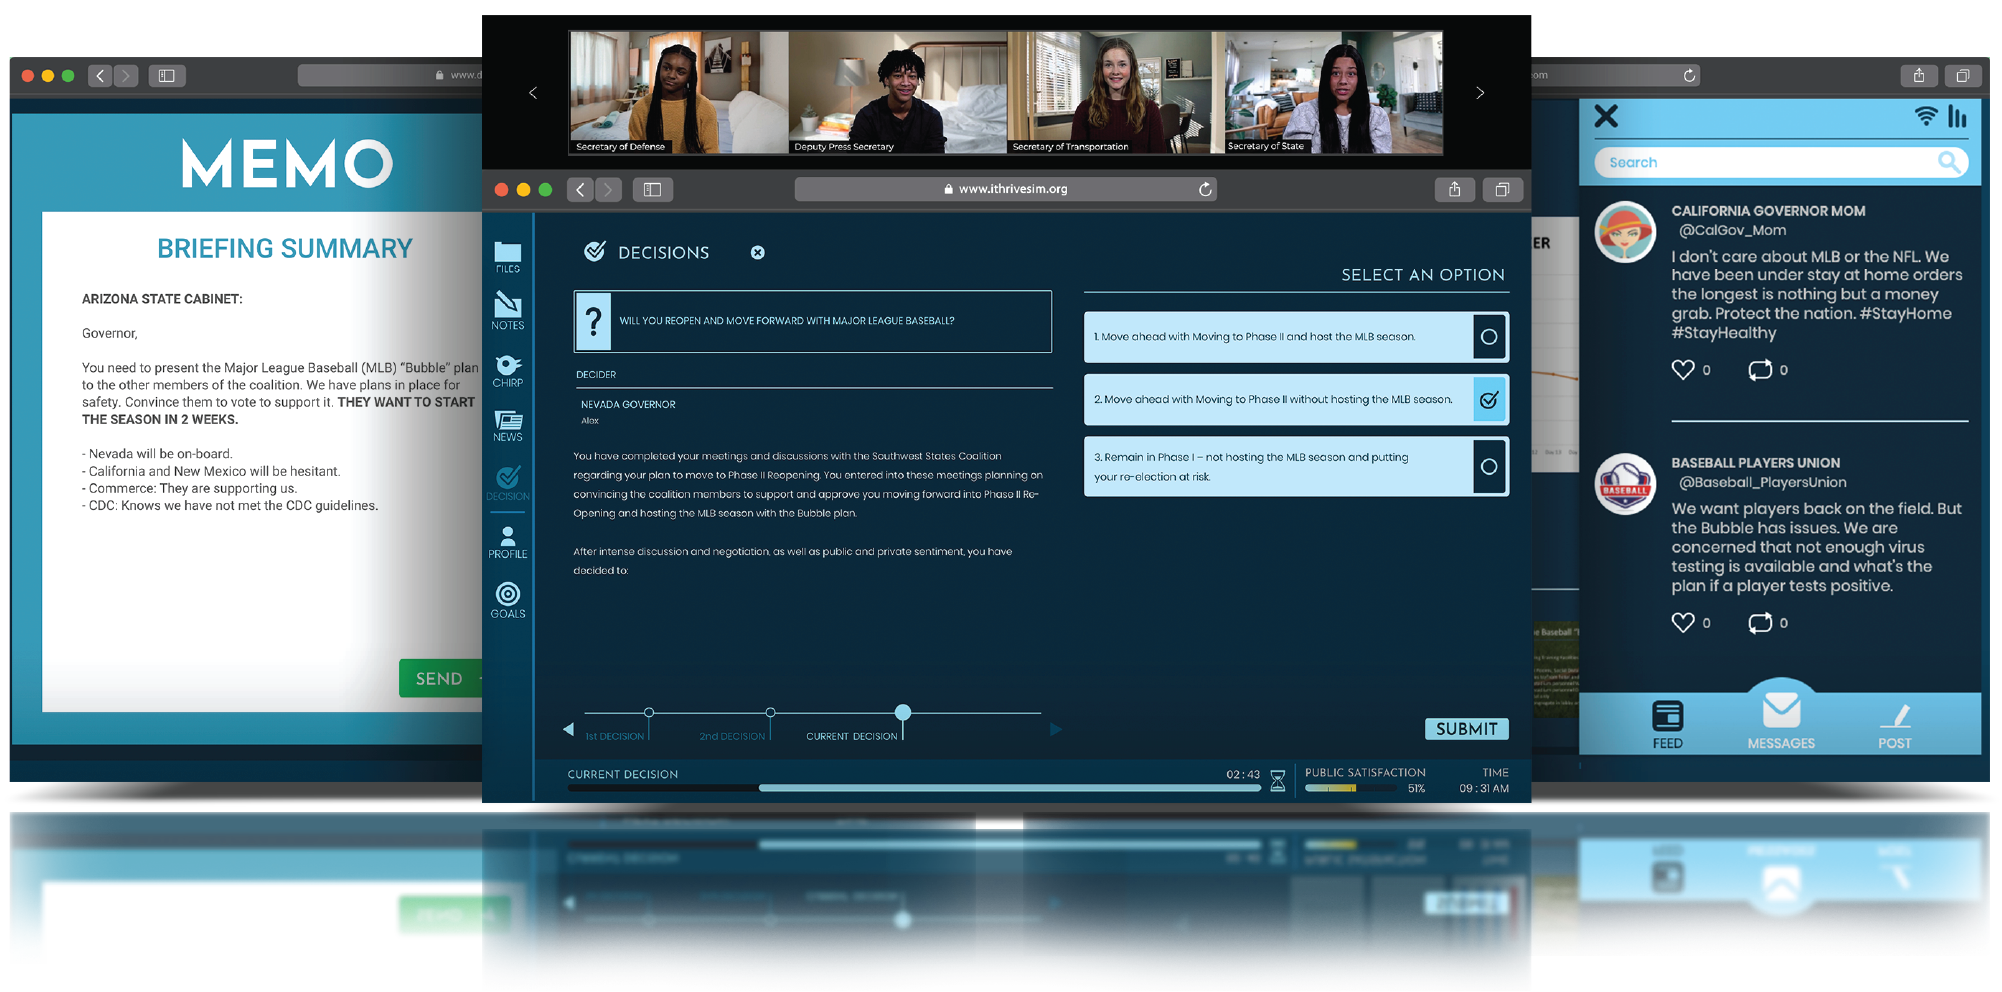
Task: Open the Goals sidebar icon
Action: [x=508, y=601]
